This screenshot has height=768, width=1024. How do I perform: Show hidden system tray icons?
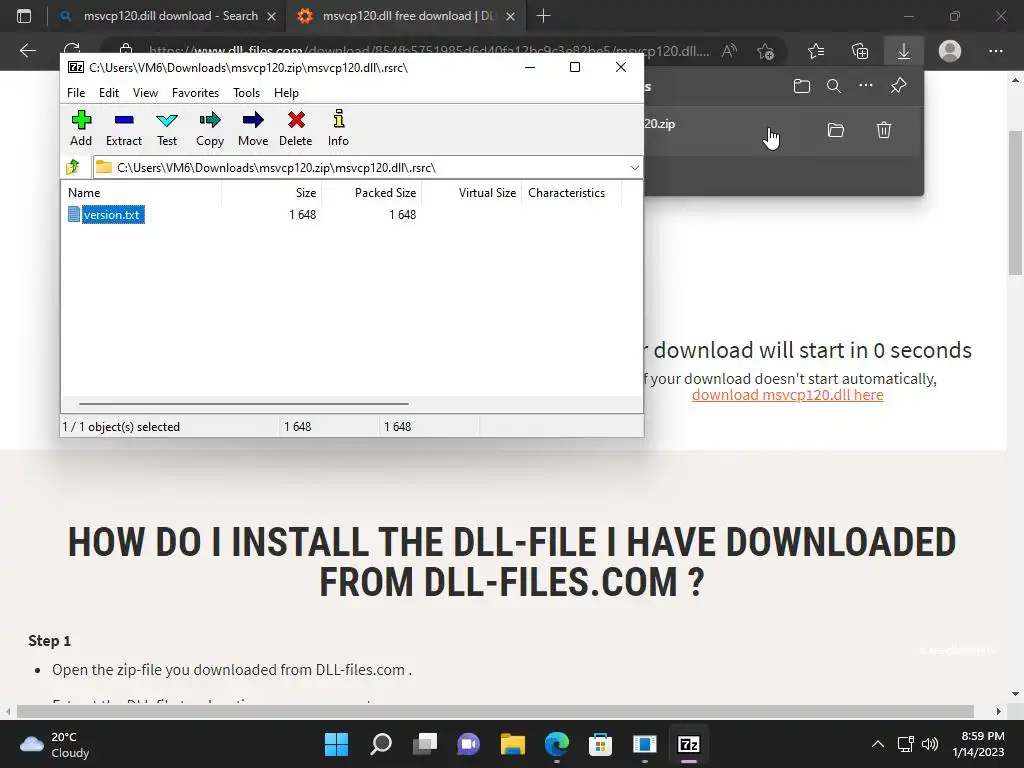[878, 744]
